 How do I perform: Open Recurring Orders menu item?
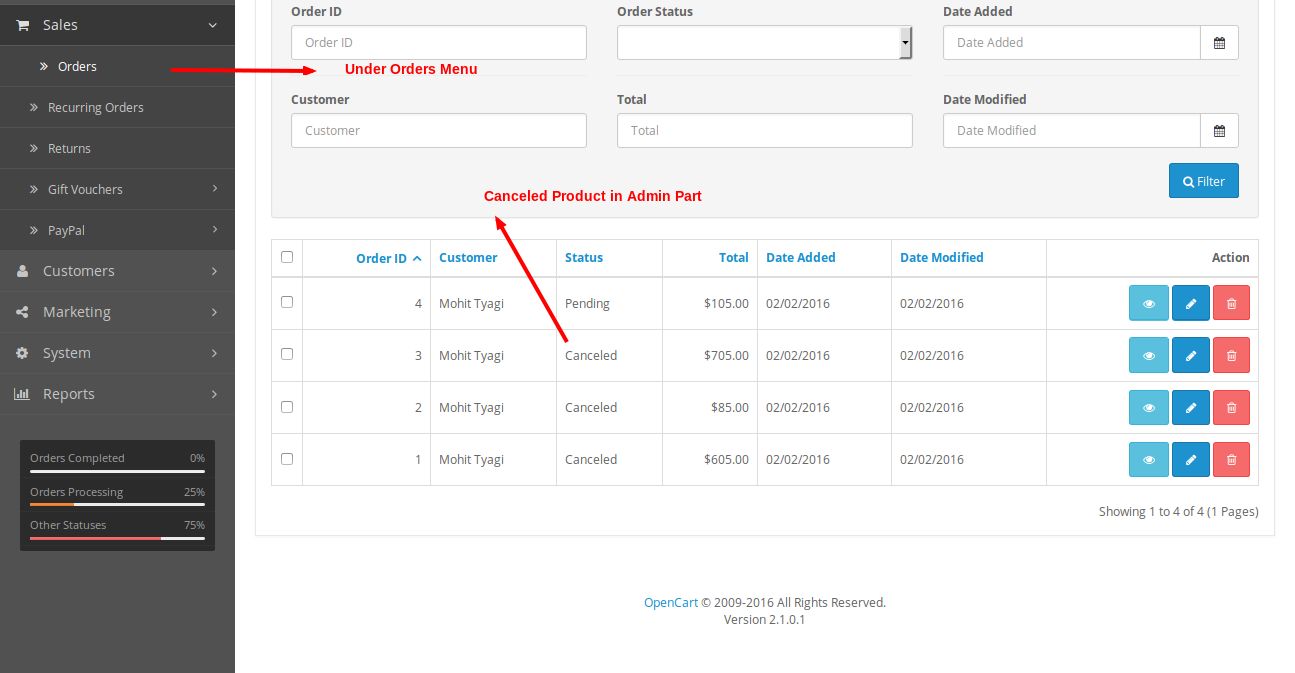tap(117, 107)
